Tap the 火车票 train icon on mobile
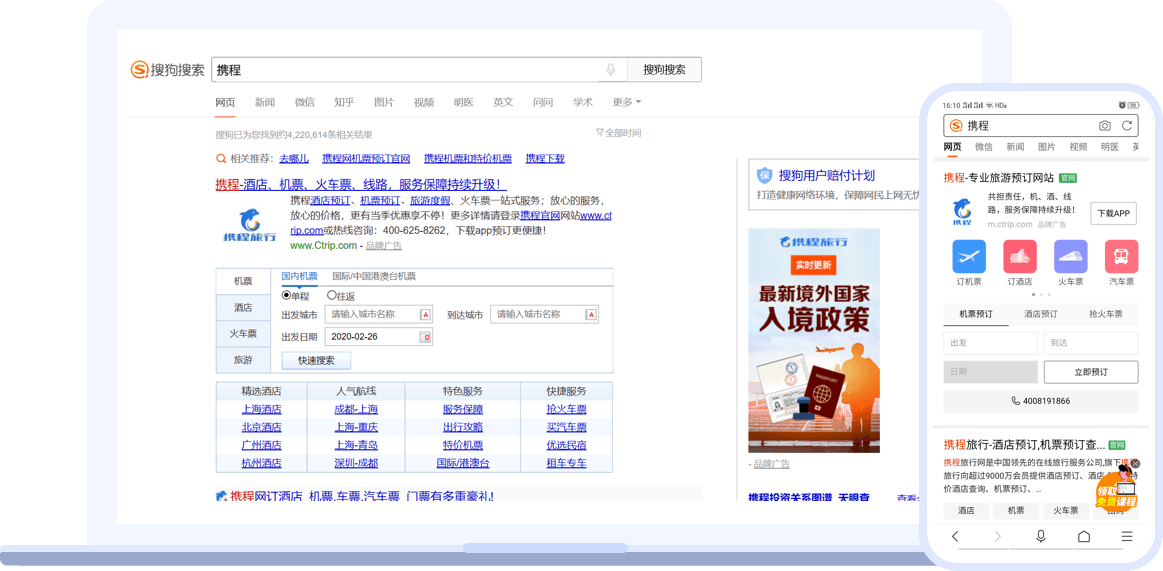Screen dimensions: 1163x571 tap(1070, 257)
